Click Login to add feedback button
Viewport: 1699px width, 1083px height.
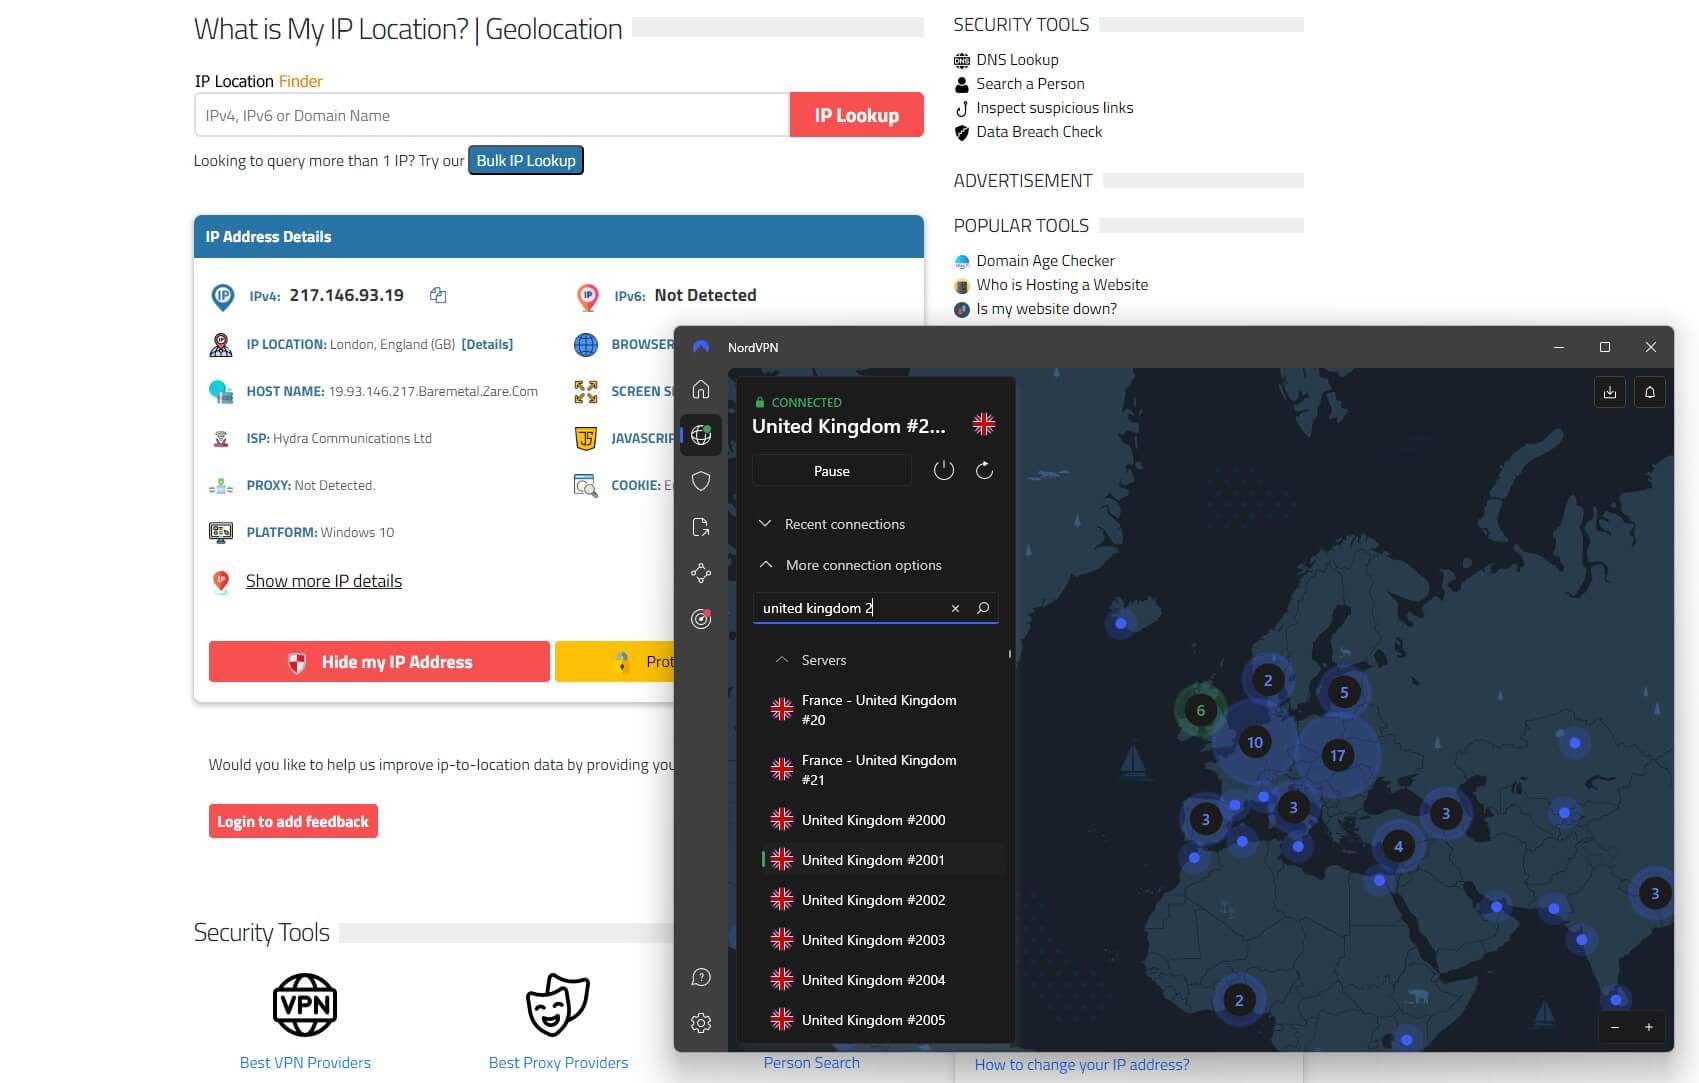coord(293,821)
